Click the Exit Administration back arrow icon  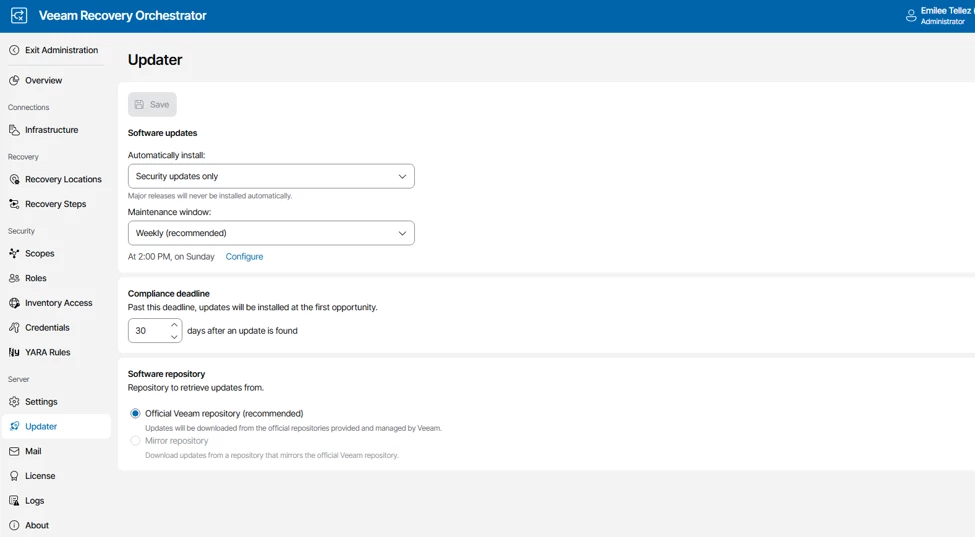pos(14,50)
